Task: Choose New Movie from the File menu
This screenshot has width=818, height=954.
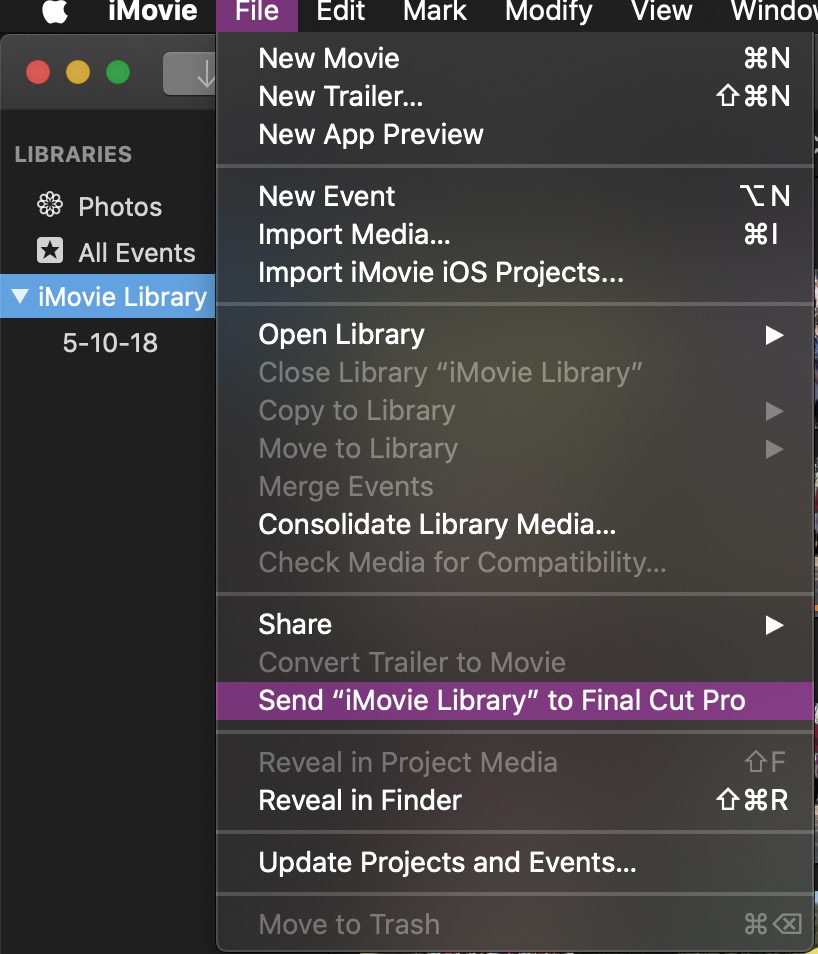Action: 329,58
